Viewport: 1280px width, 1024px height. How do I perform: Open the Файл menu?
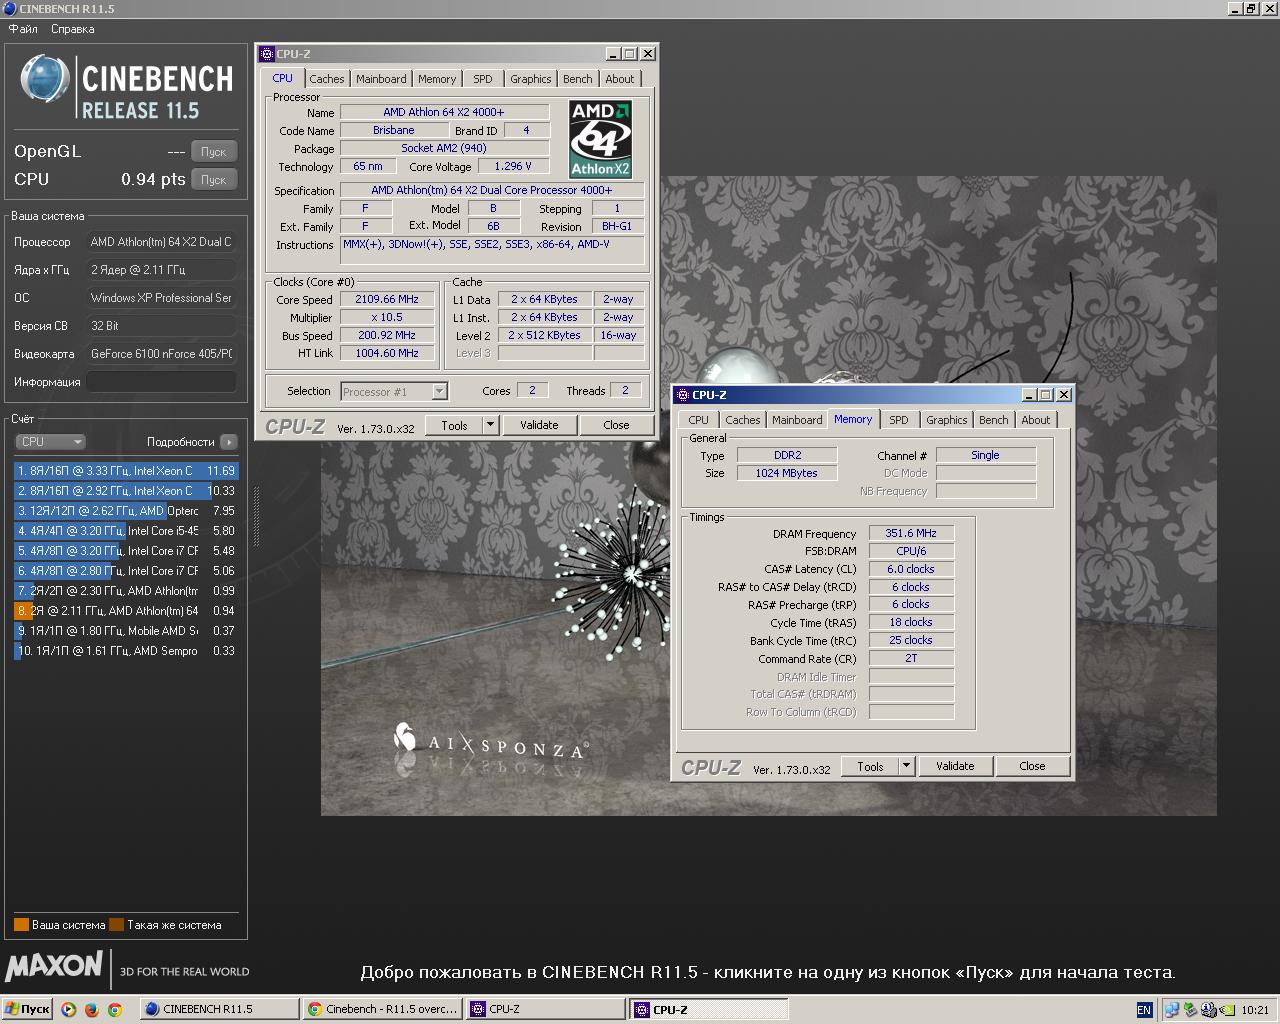pyautogui.click(x=23, y=29)
